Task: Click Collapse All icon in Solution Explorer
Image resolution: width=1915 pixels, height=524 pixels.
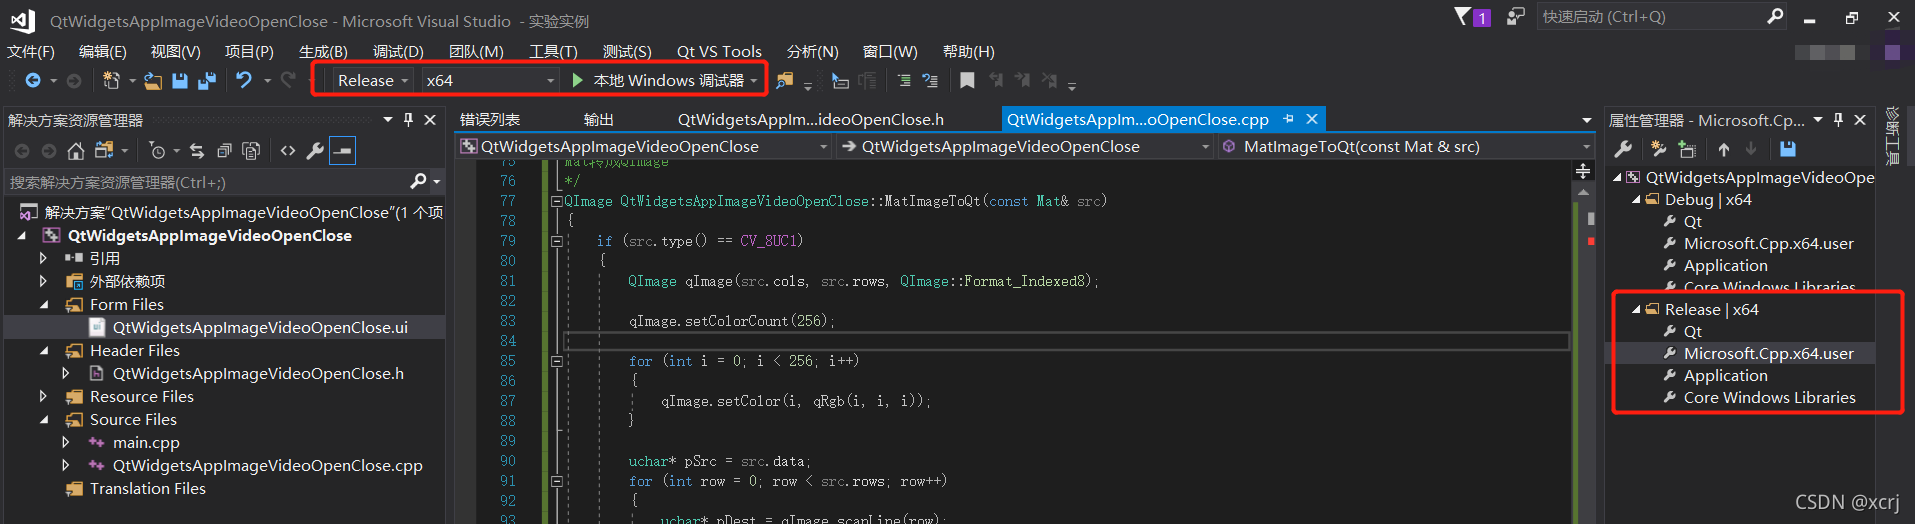Action: click(x=224, y=151)
